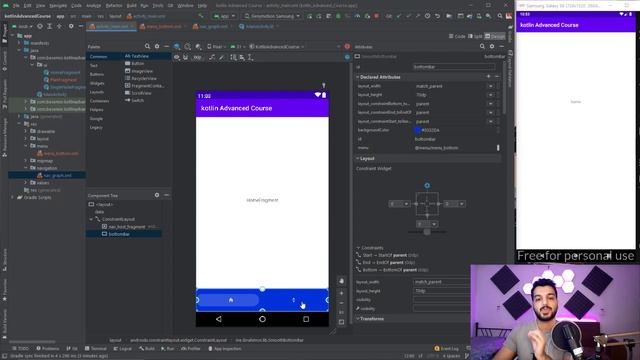
Task: Search attributes with magnifier icon
Action: pyautogui.click(x=482, y=47)
